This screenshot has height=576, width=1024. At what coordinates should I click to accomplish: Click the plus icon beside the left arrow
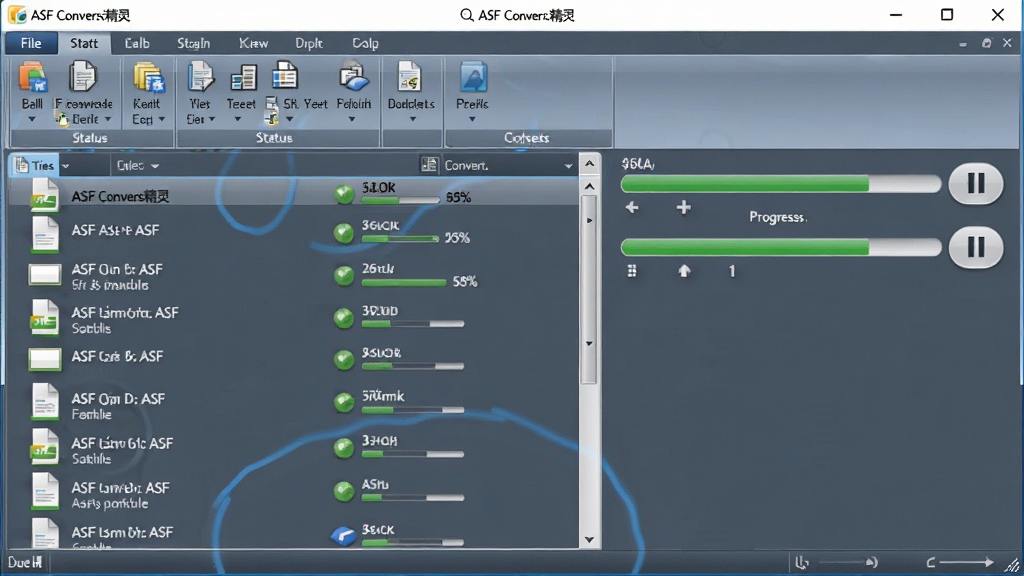684,208
